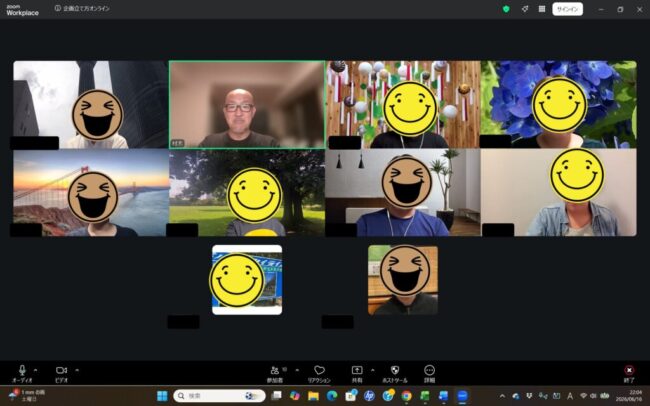Toggle the camera with the ビデオ button

pyautogui.click(x=61, y=373)
